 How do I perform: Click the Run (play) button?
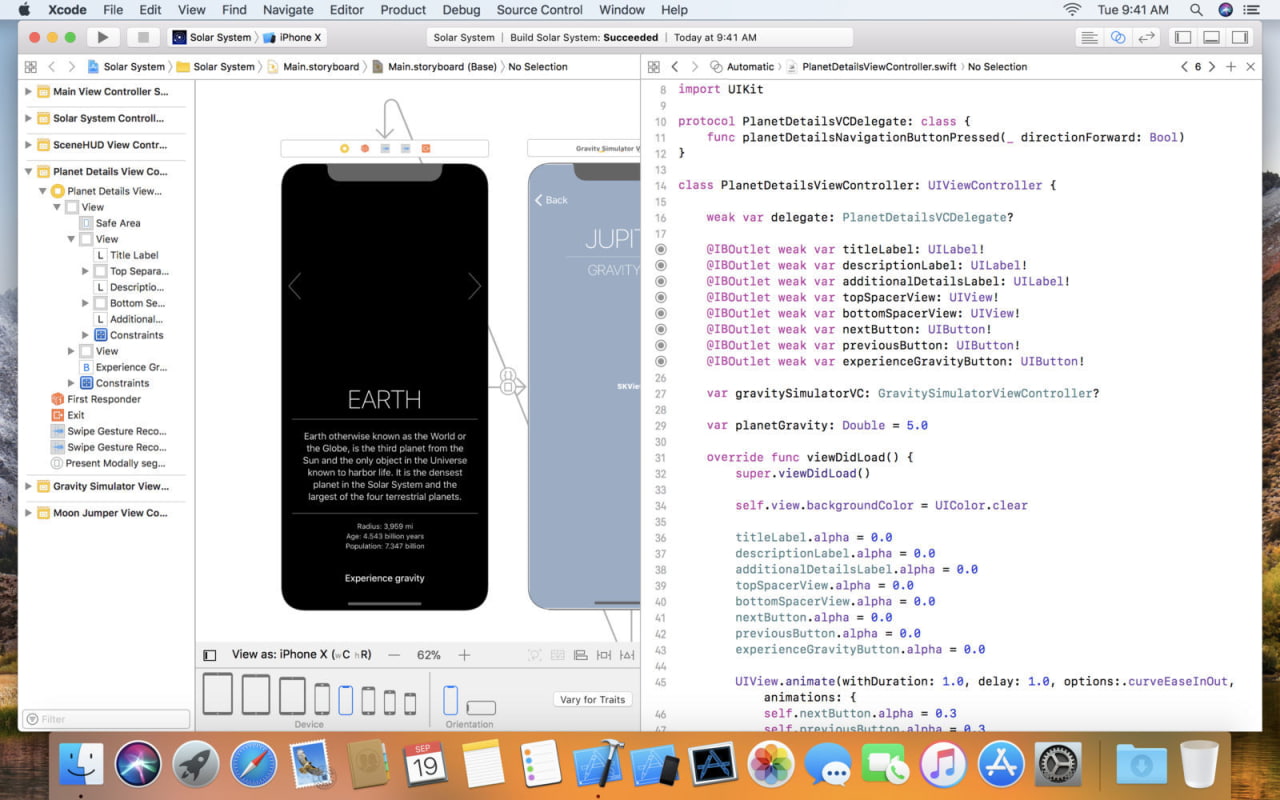102,37
